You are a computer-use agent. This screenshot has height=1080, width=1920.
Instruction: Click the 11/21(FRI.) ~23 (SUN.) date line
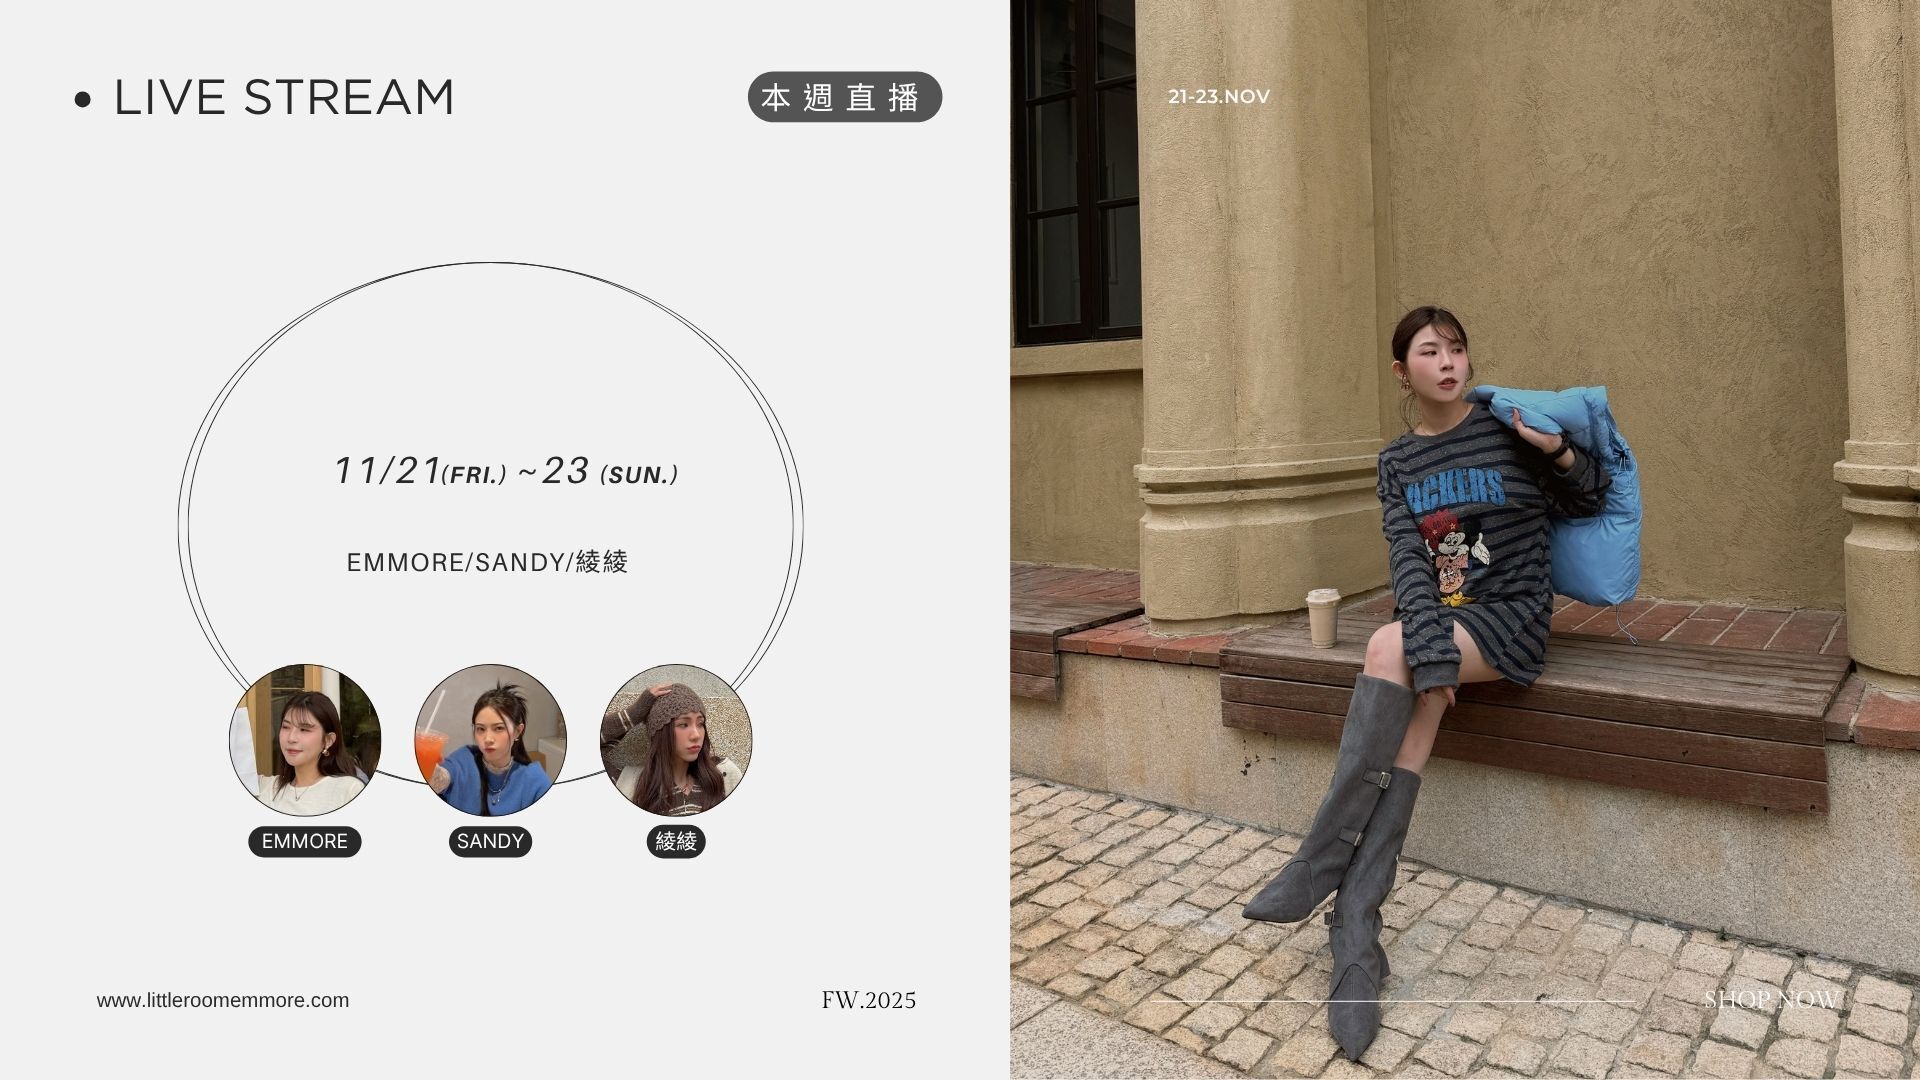[x=506, y=472]
